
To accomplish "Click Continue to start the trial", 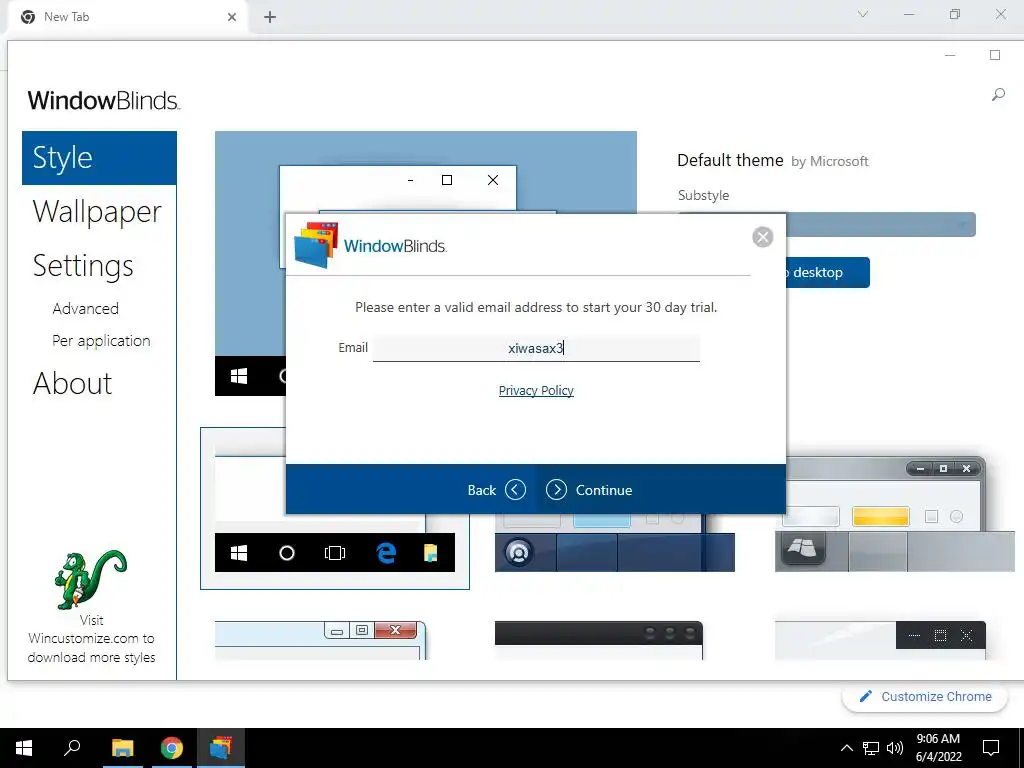I will click(x=589, y=490).
